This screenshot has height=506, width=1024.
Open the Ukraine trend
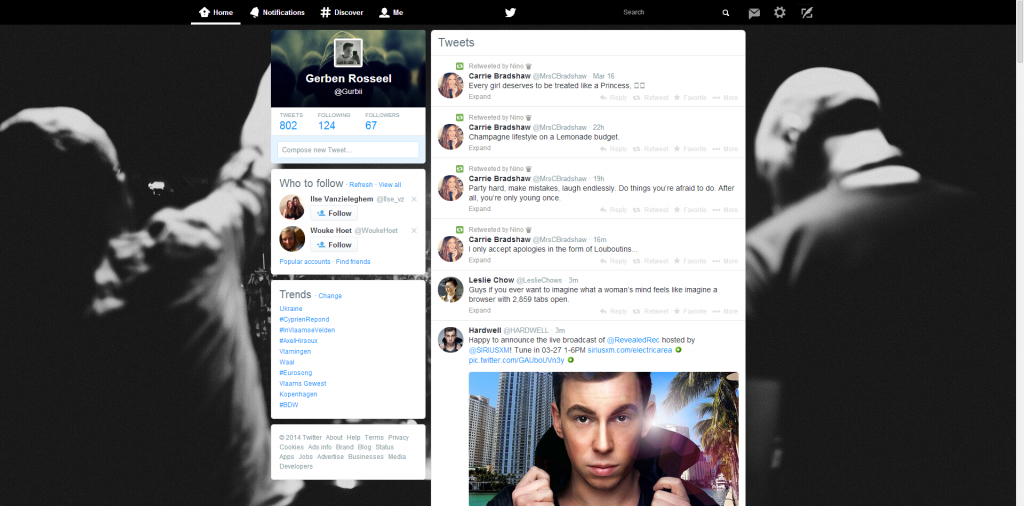click(291, 308)
